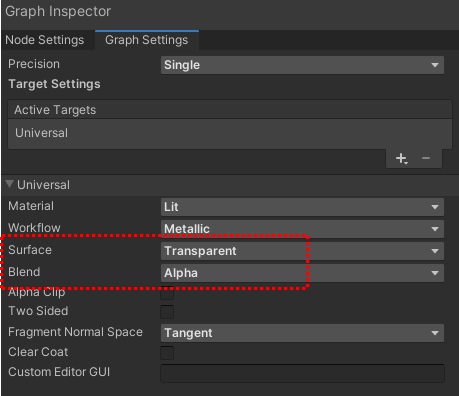
Task: Click the Graph Inspector panel title
Action: tap(58, 12)
